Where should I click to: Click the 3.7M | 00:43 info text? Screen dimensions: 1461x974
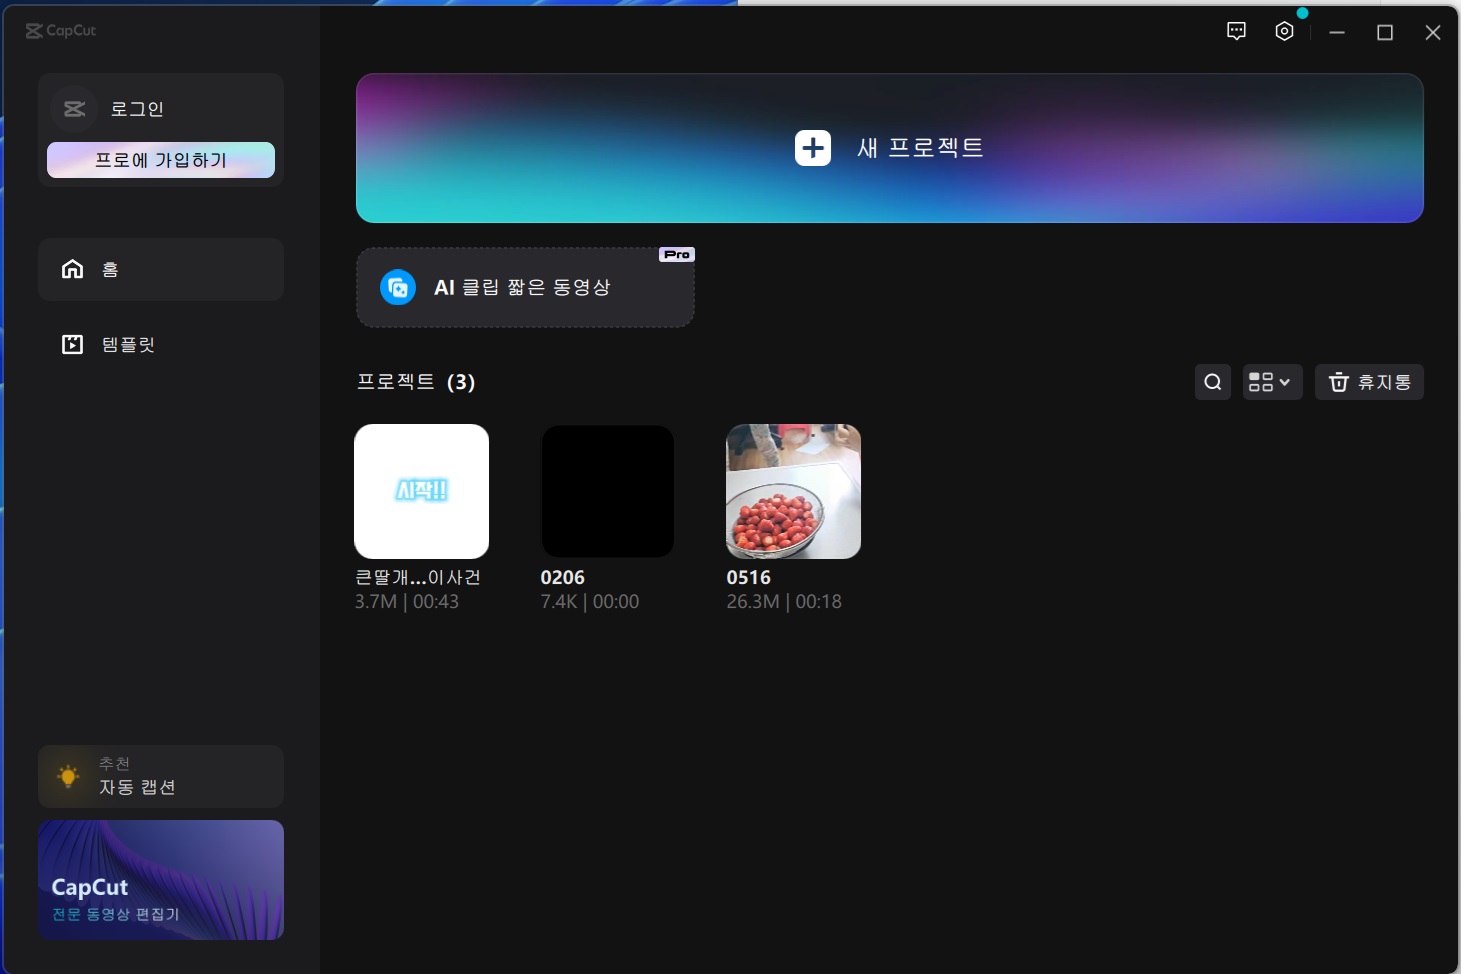407,602
